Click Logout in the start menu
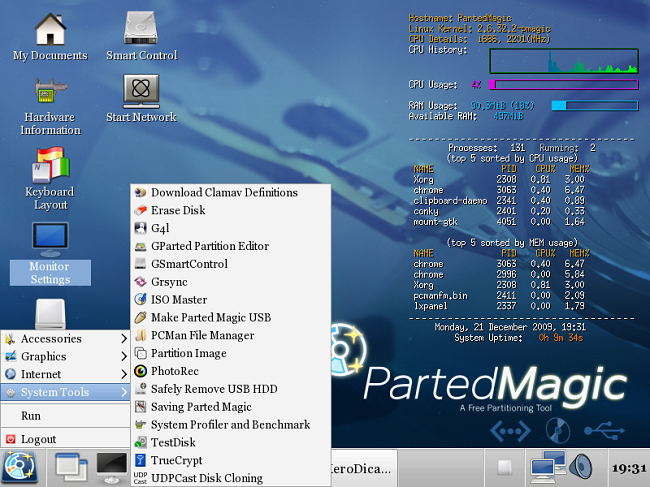The width and height of the screenshot is (650, 487). pyautogui.click(x=38, y=439)
